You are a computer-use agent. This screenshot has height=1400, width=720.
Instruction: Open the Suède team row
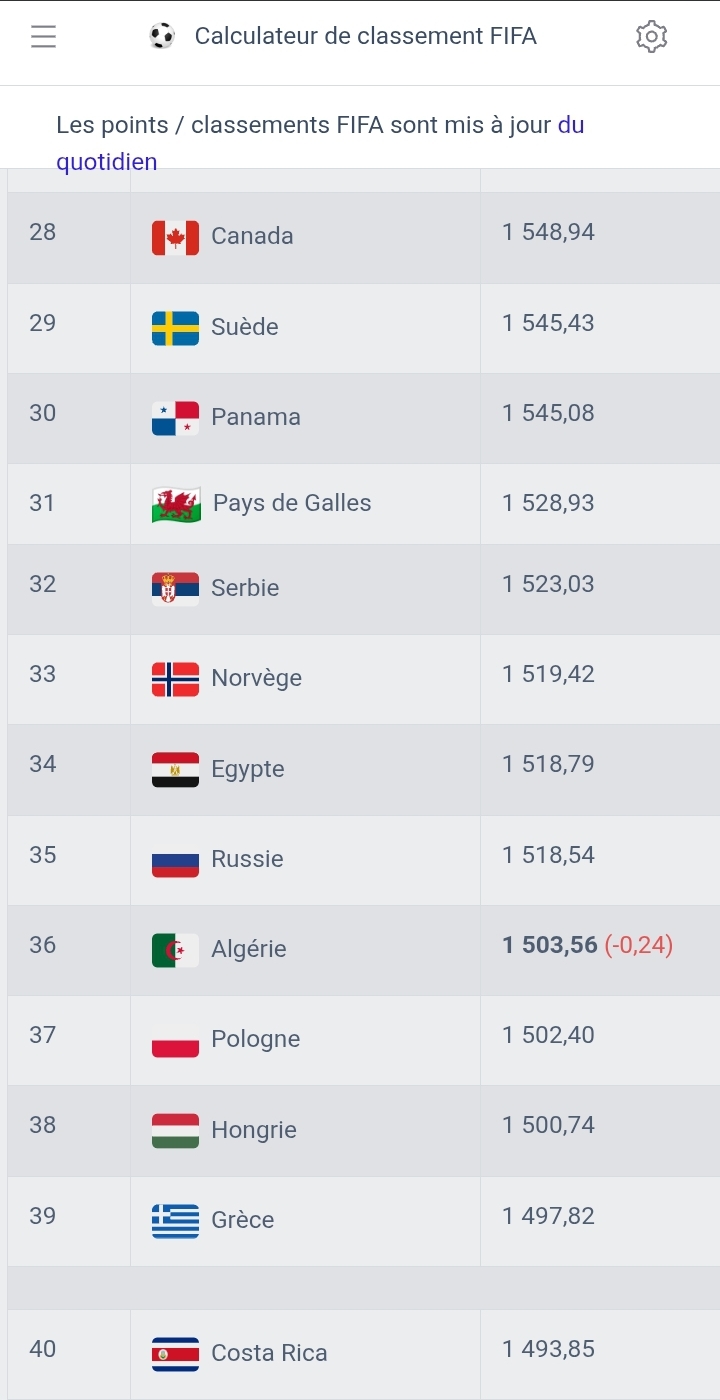(245, 327)
